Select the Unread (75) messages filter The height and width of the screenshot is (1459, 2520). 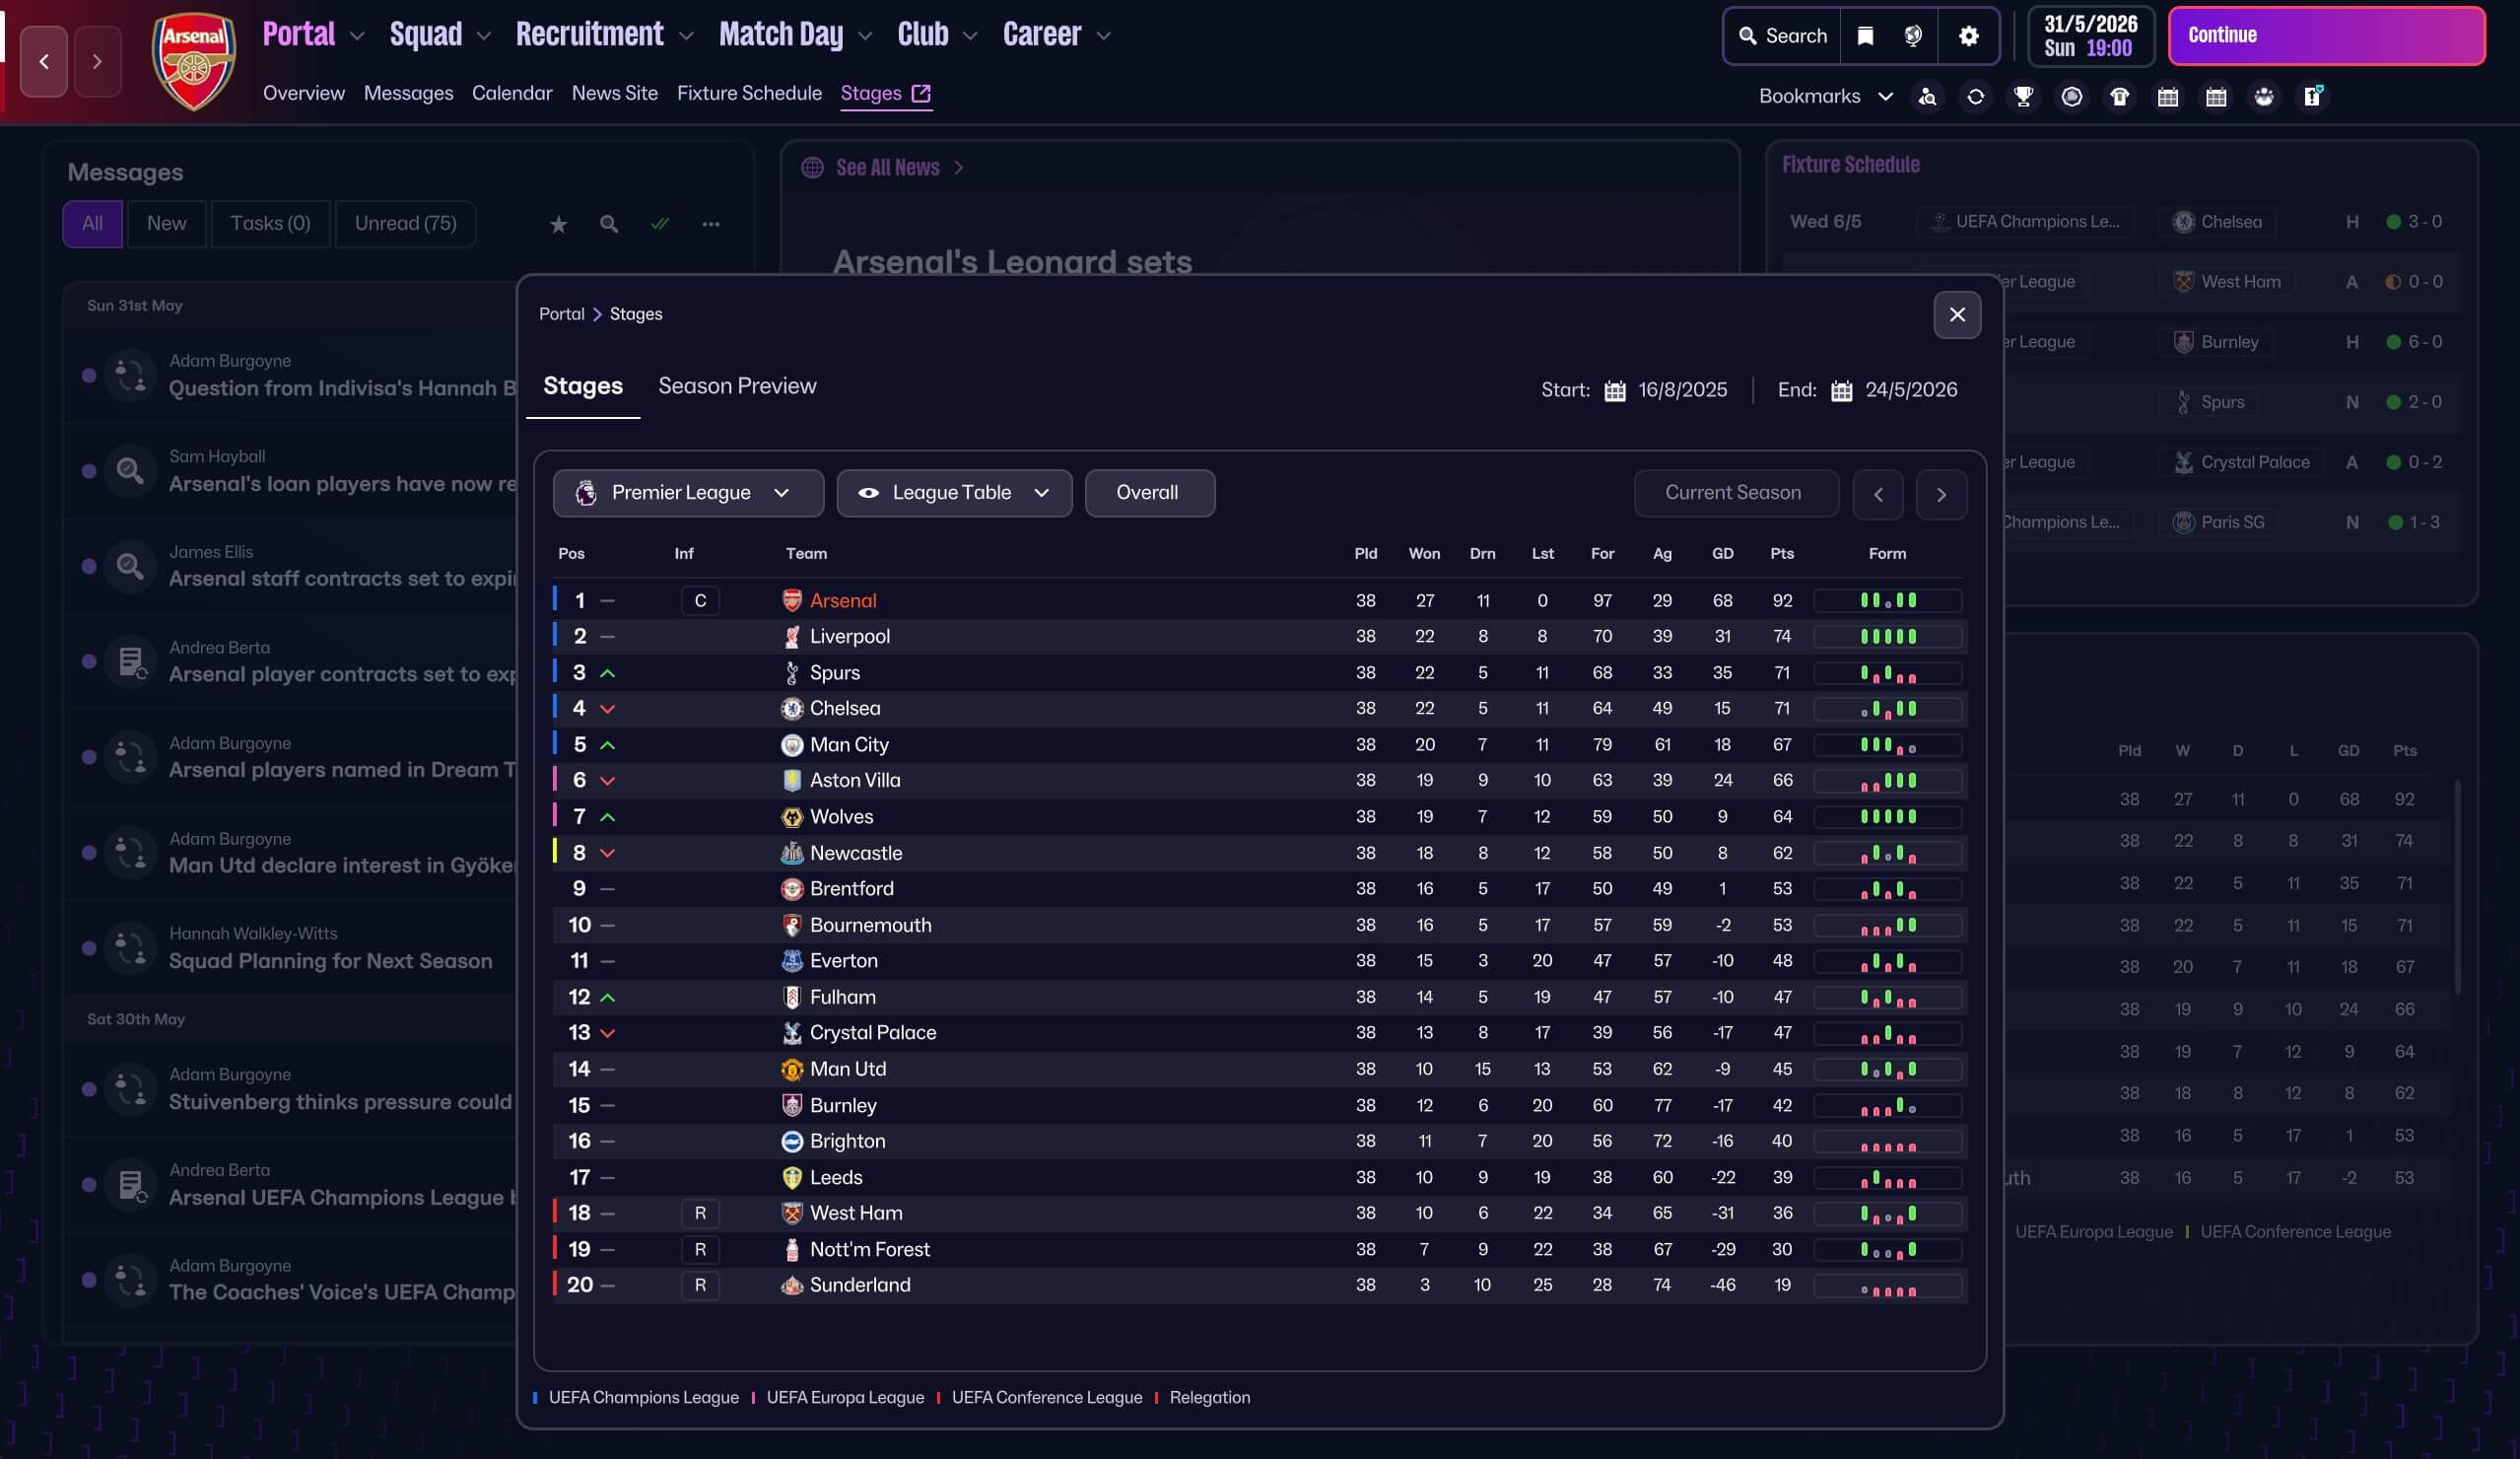point(405,223)
